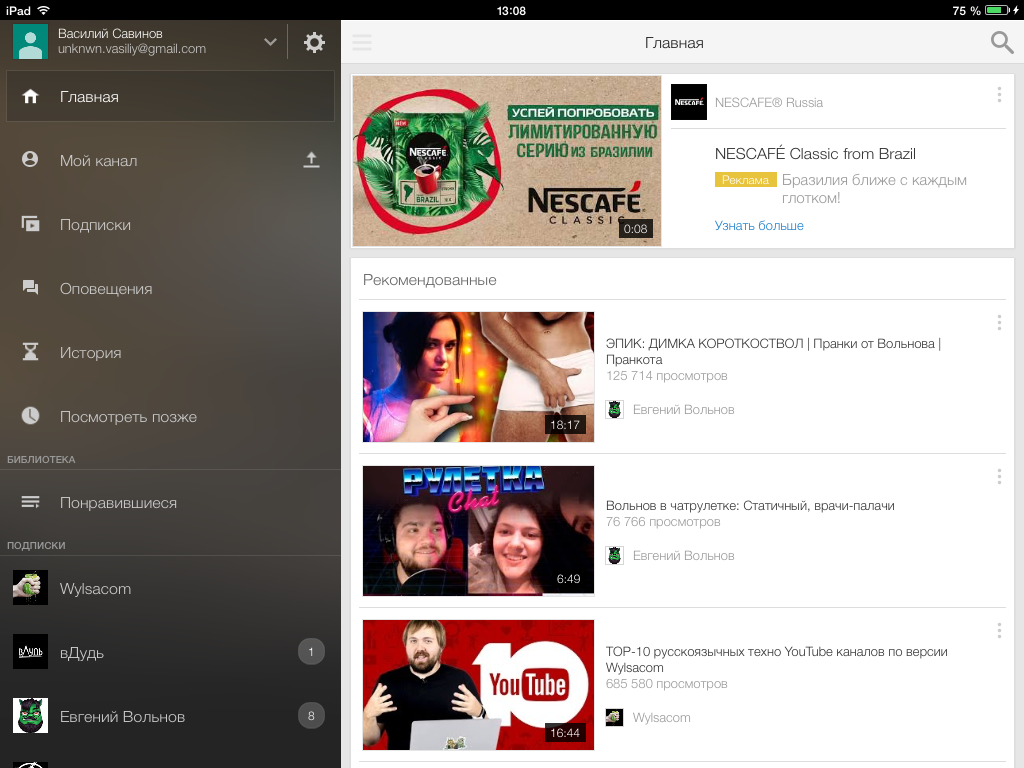
Task: Tap the NESCAFÉ Russia channel logo
Action: [x=689, y=102]
